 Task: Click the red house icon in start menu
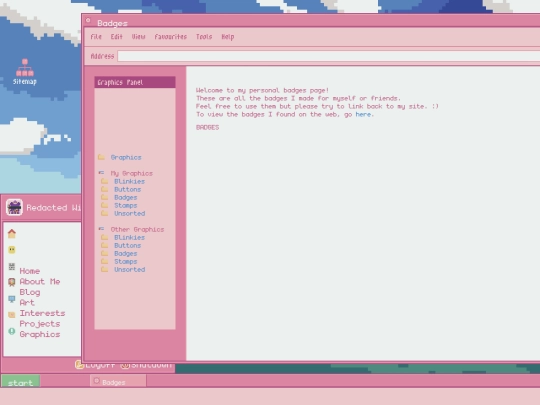12,234
